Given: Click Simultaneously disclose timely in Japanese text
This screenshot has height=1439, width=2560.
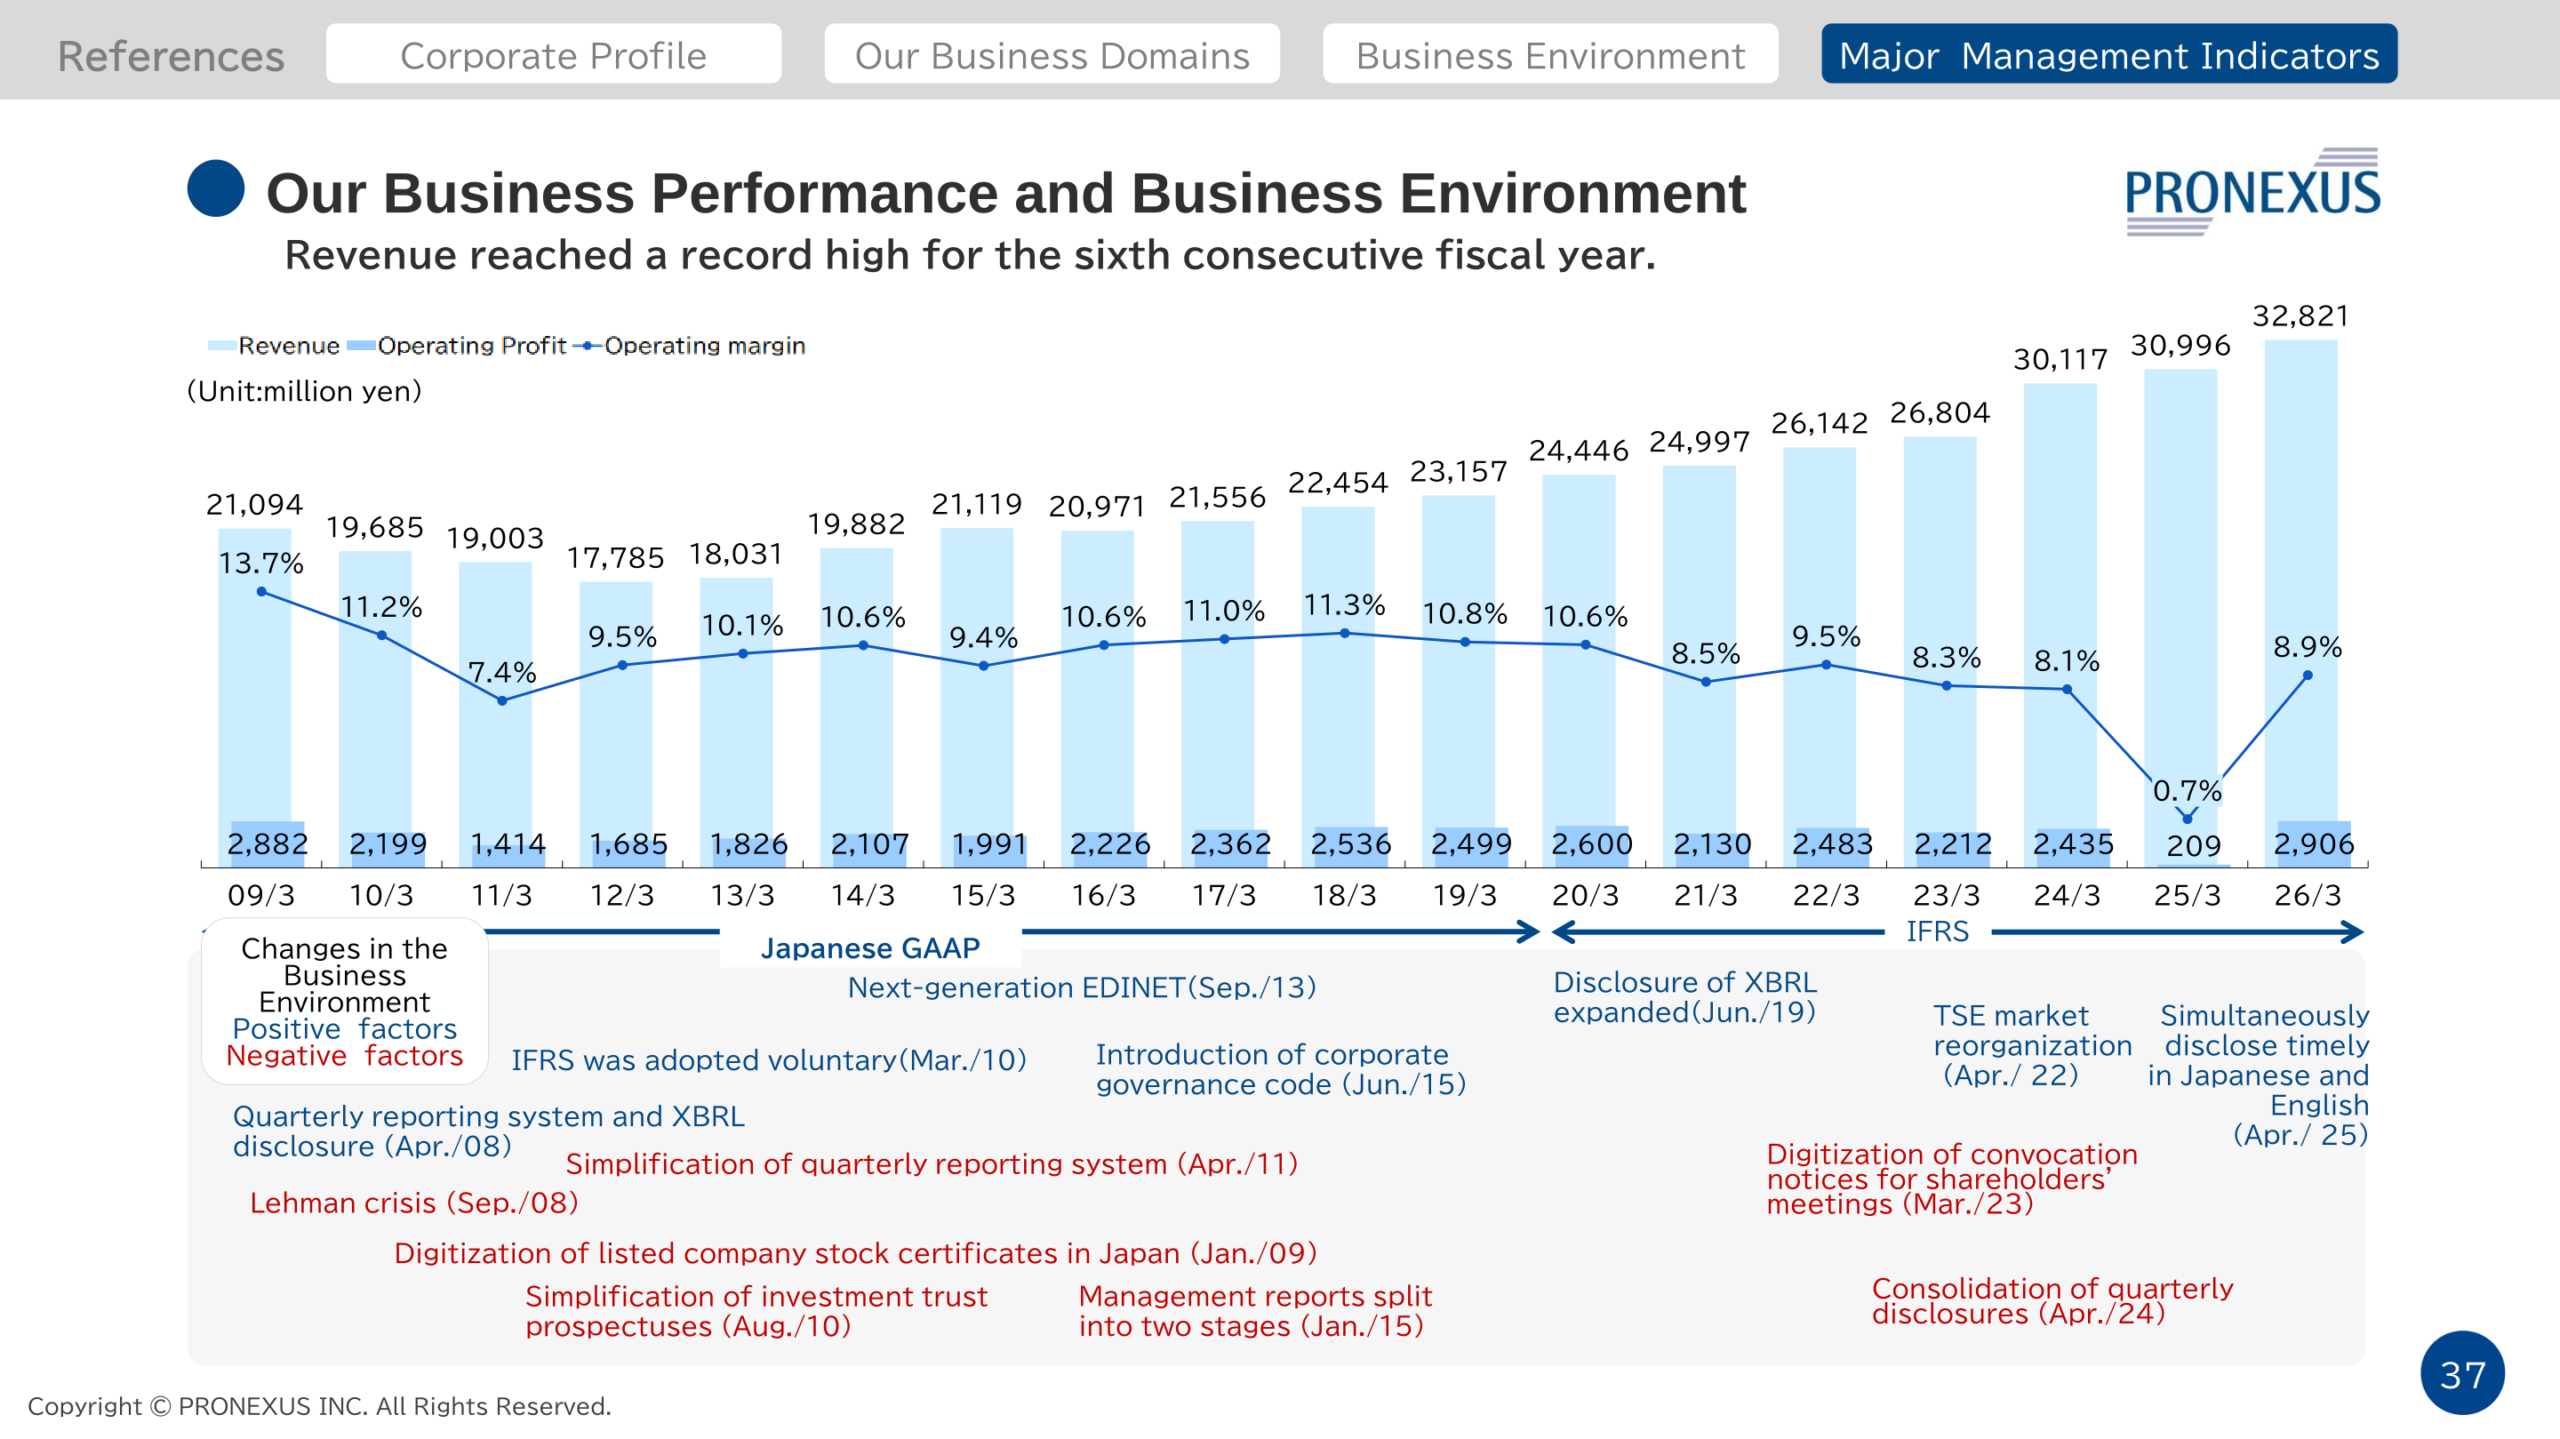Looking at the screenshot, I should (x=2259, y=1075).
